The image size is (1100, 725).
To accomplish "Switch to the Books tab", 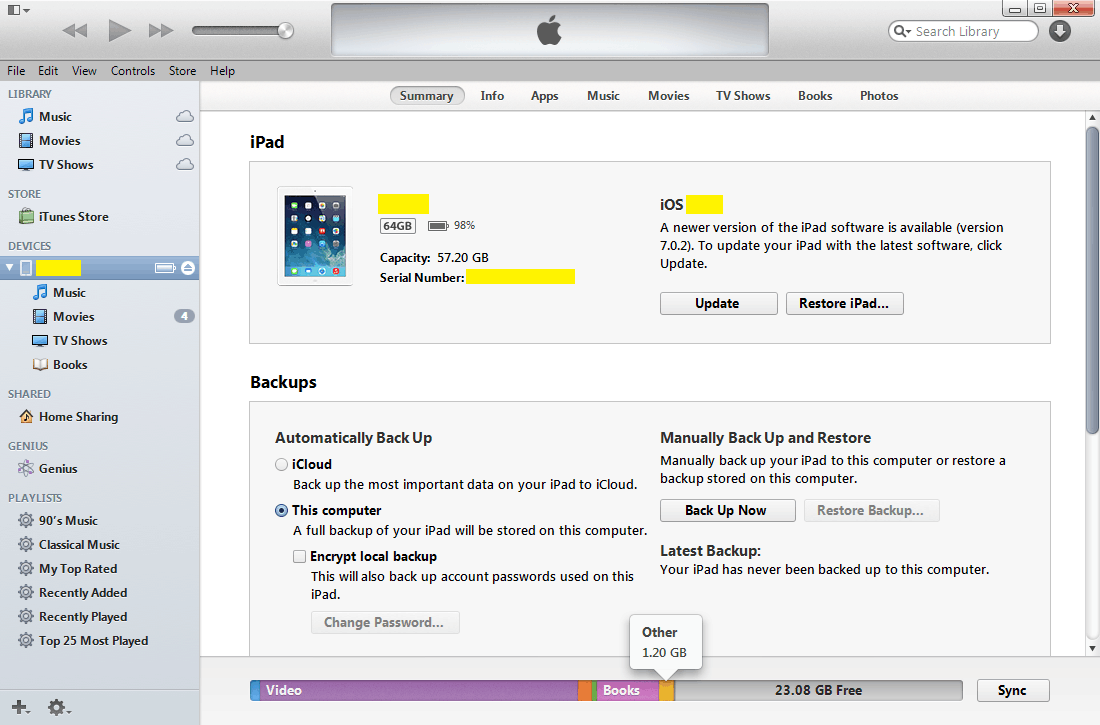I will point(814,95).
